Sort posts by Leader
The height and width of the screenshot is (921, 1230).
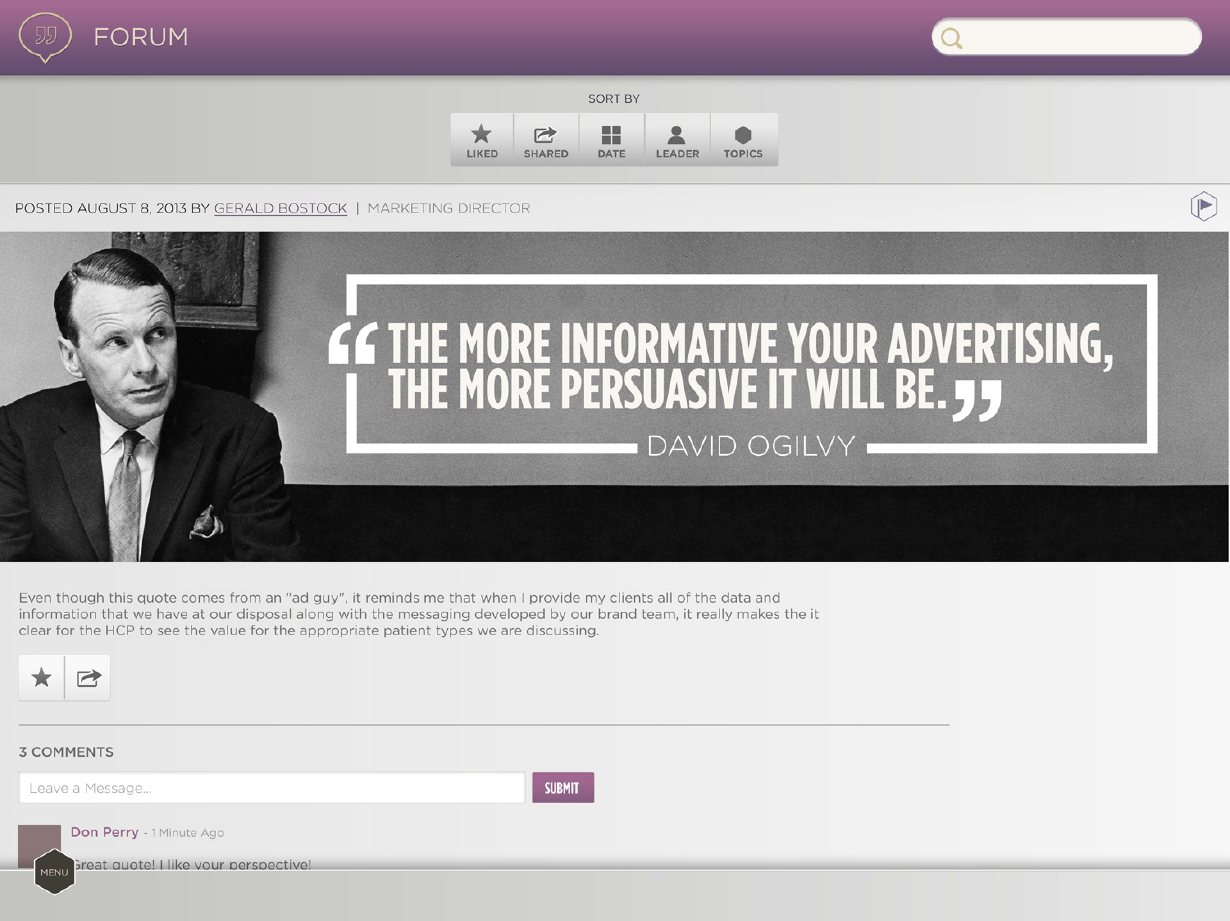pyautogui.click(x=677, y=140)
